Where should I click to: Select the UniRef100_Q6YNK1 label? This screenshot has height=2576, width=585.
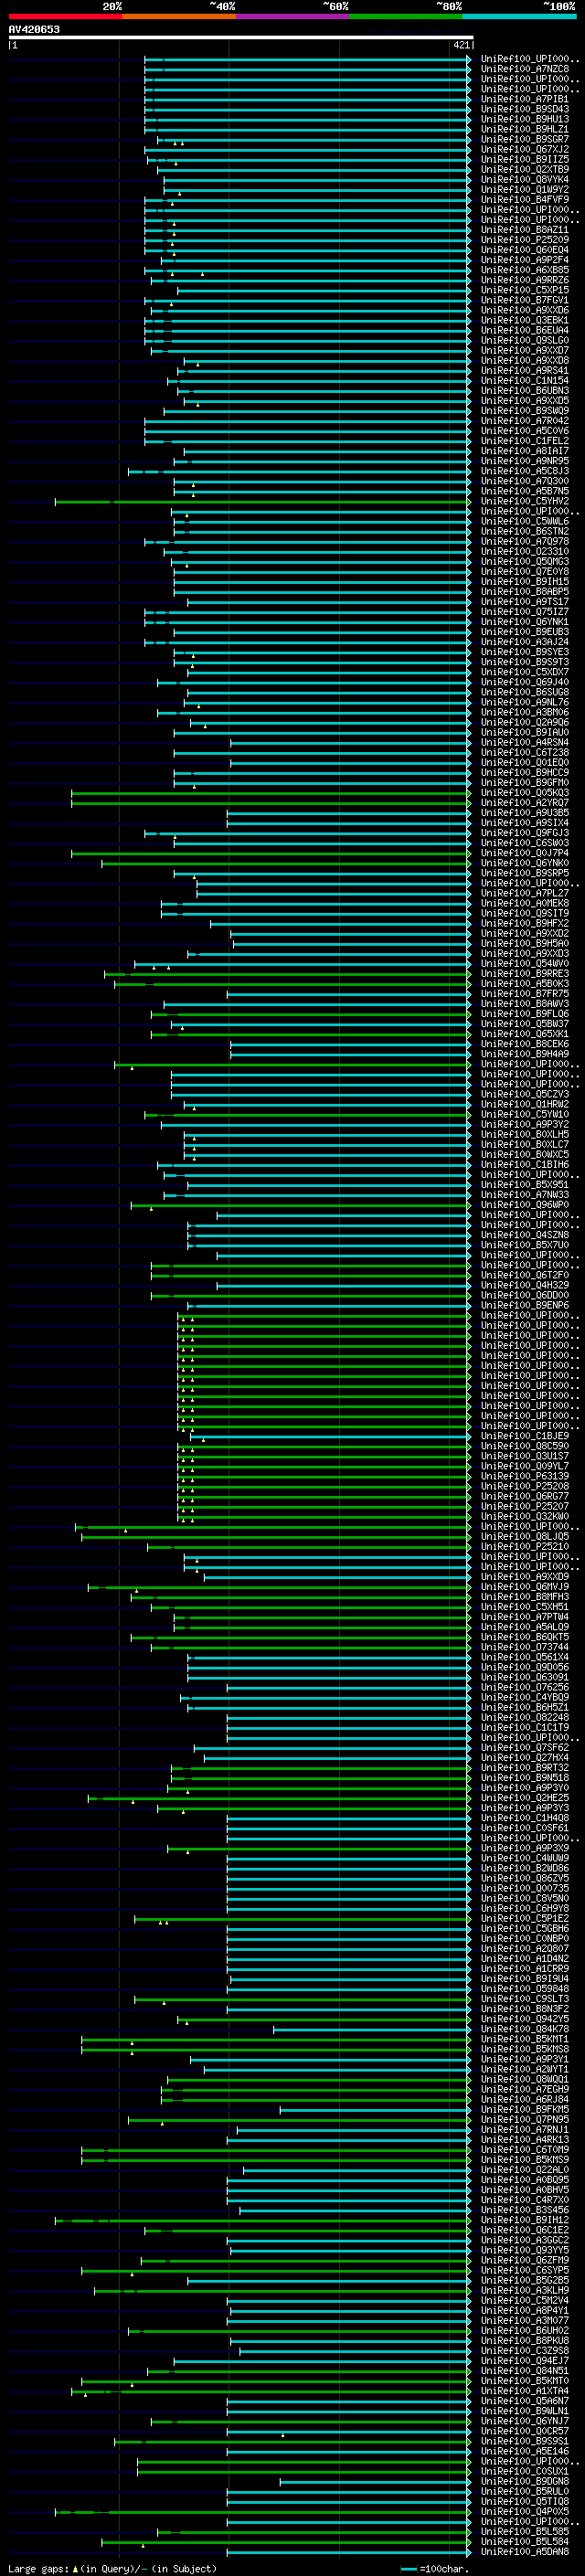click(x=525, y=622)
